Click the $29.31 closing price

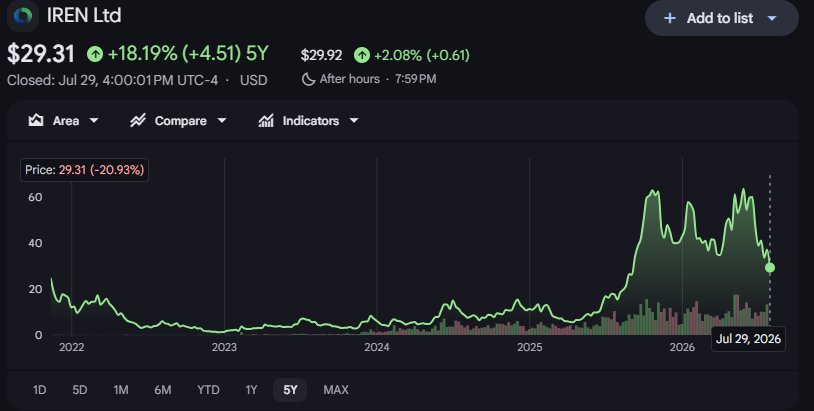click(x=40, y=54)
